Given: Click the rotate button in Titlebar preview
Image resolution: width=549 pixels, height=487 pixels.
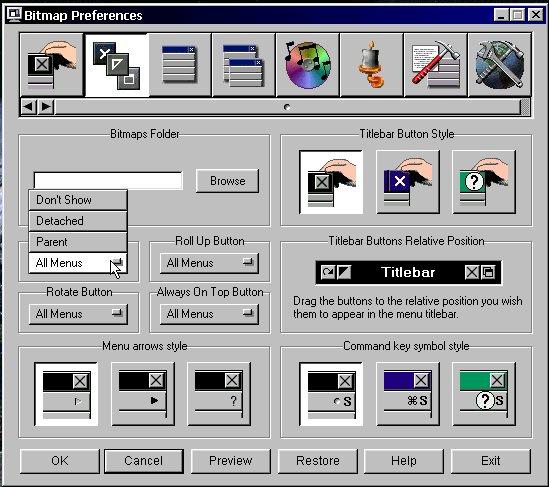Looking at the screenshot, I should pyautogui.click(x=328, y=272).
